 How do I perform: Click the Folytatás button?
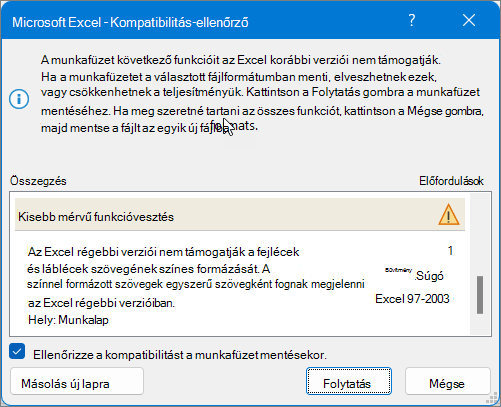(349, 381)
